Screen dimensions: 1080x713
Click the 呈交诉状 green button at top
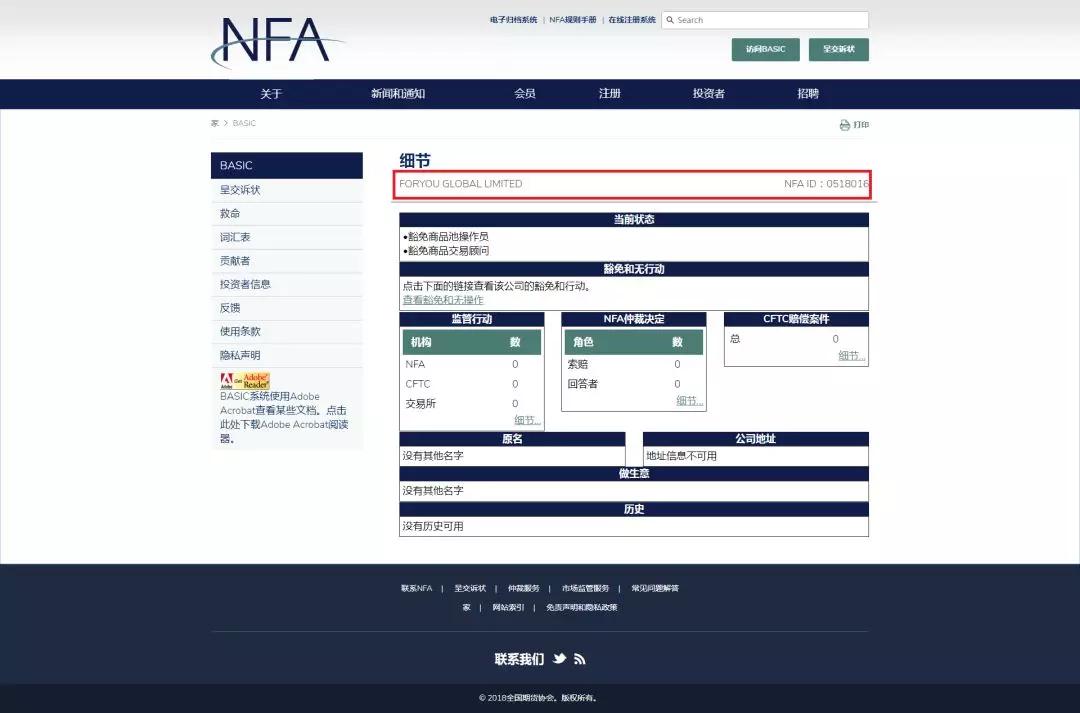pyautogui.click(x=839, y=49)
